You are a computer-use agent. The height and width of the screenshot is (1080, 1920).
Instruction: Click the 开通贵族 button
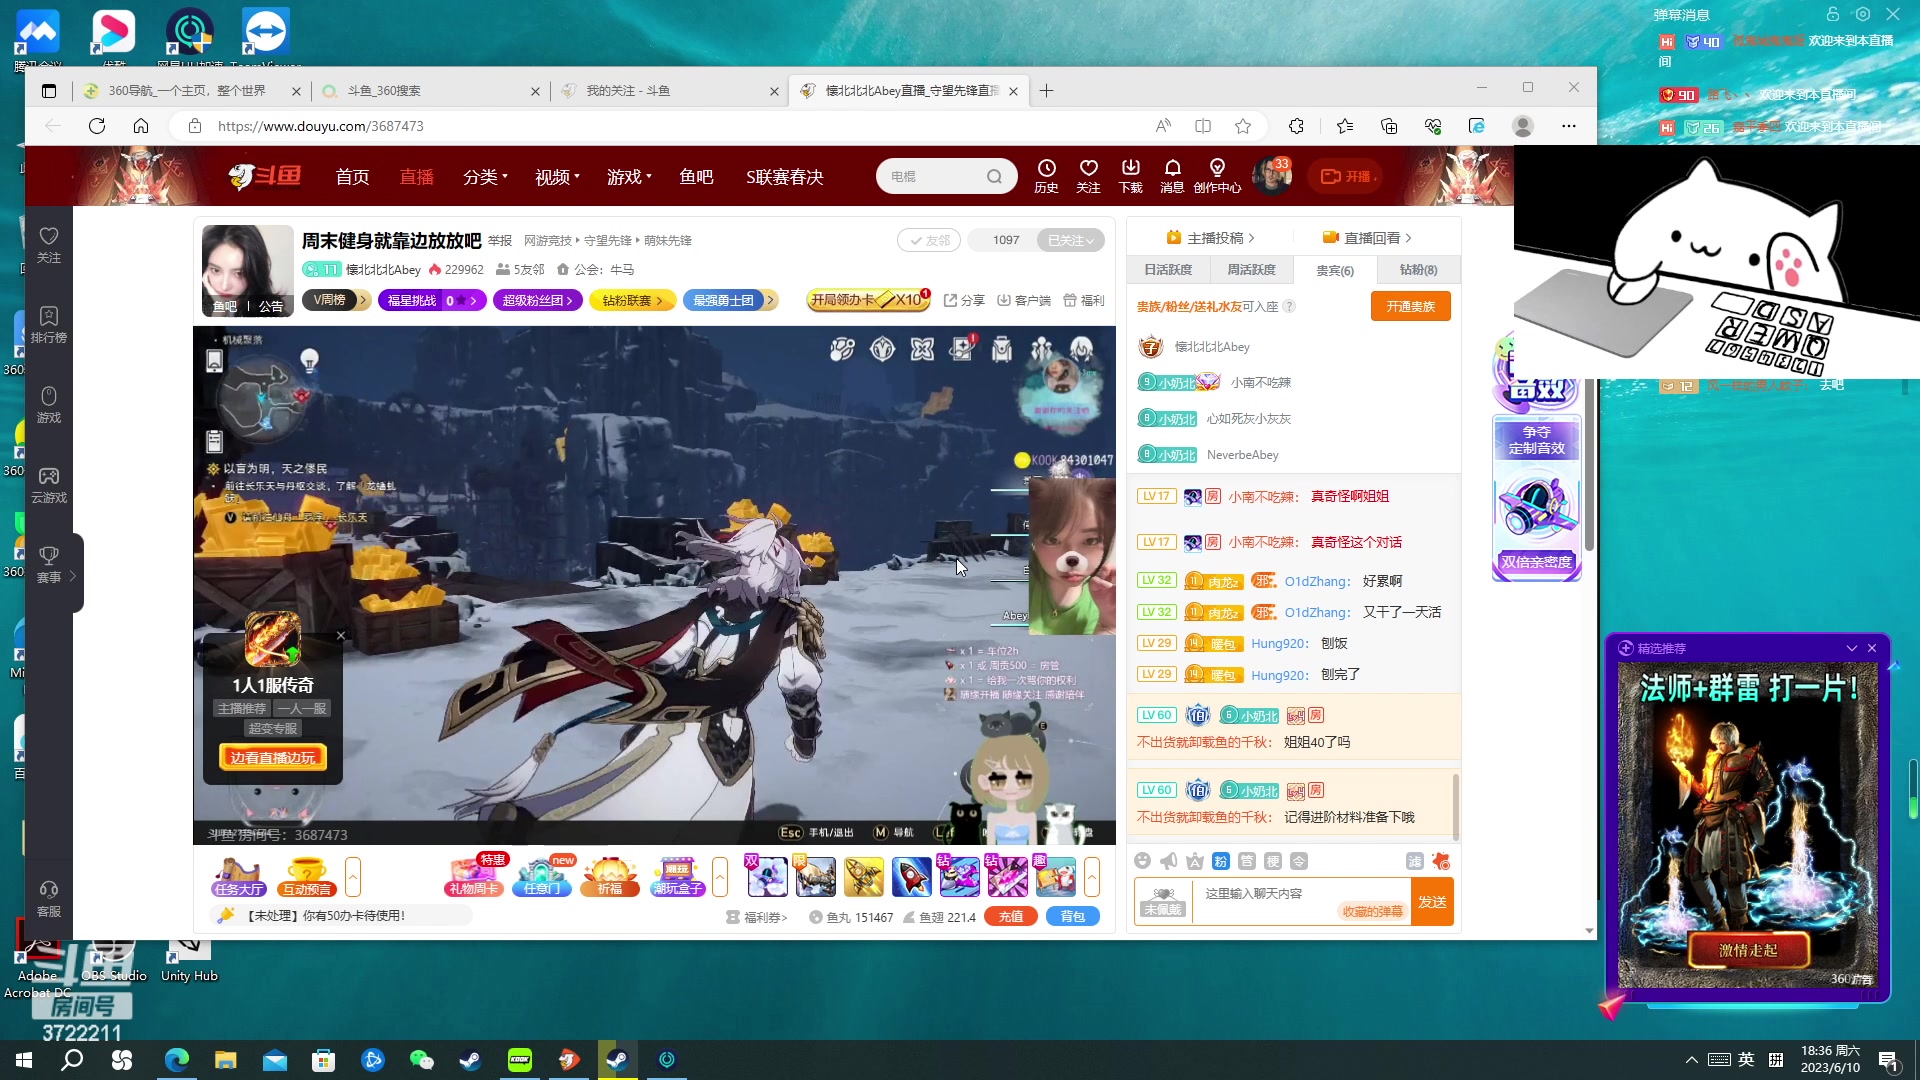pyautogui.click(x=1410, y=306)
